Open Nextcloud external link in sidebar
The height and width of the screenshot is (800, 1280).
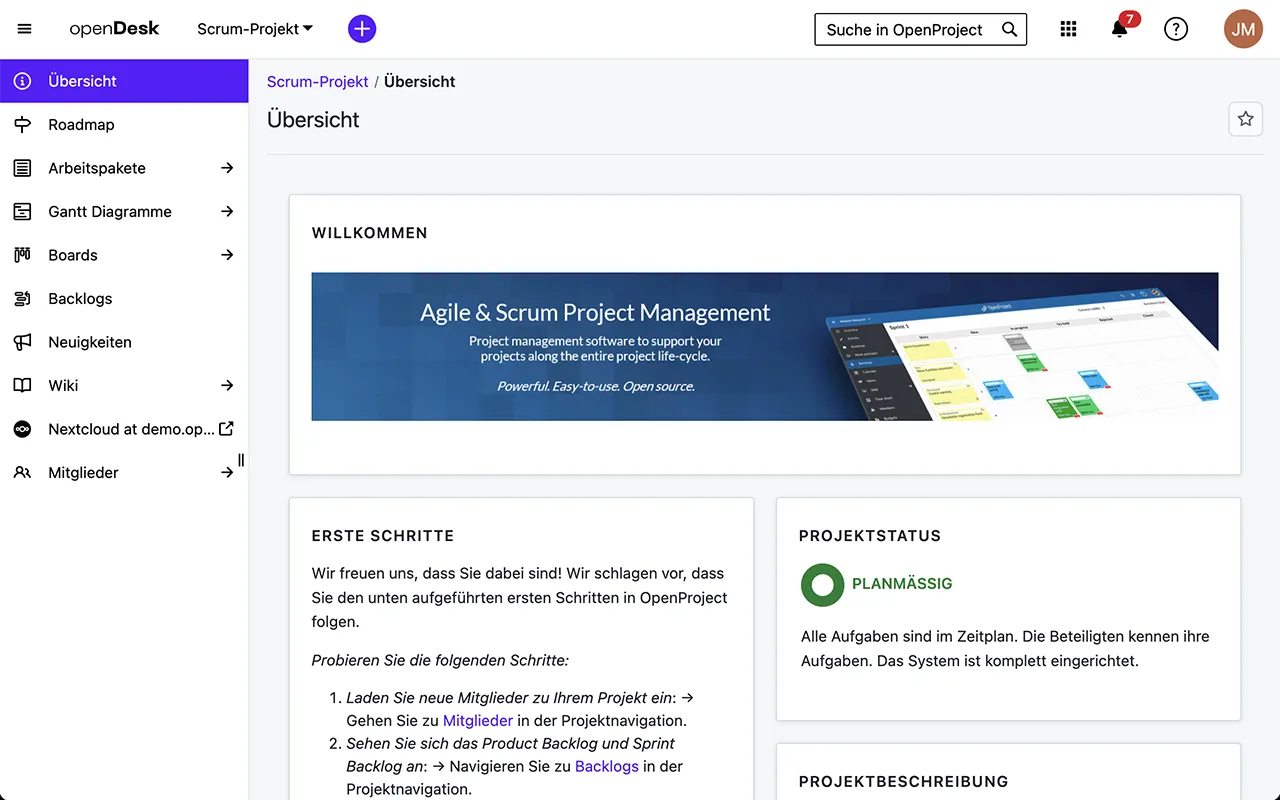[x=130, y=429]
